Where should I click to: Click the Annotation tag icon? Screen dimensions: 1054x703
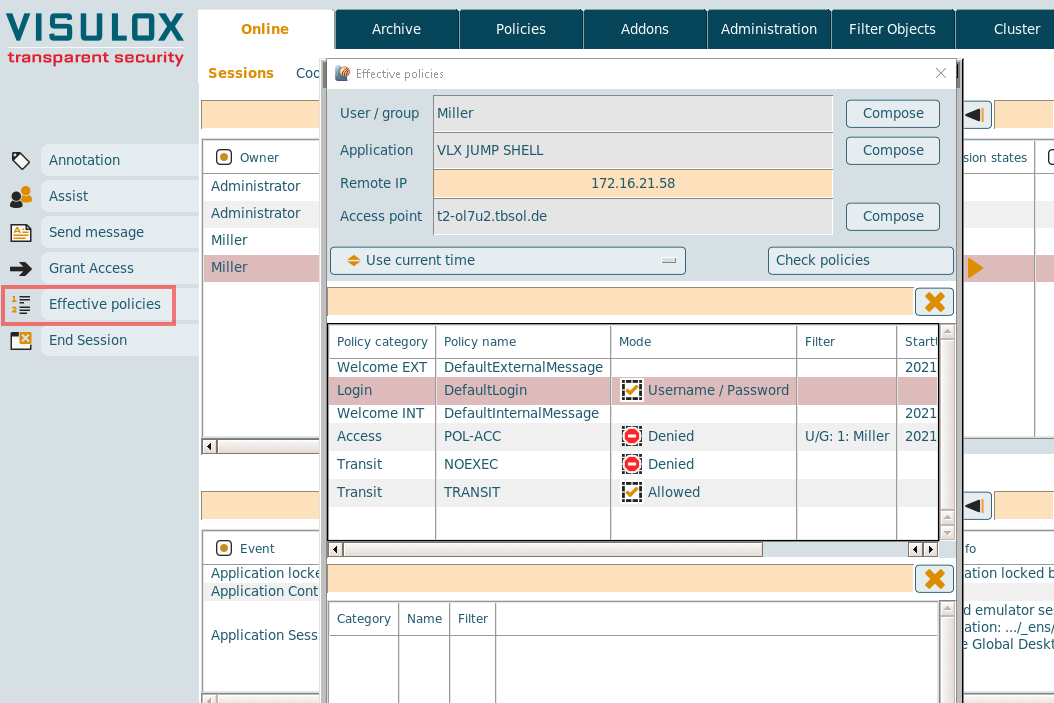[x=20, y=160]
